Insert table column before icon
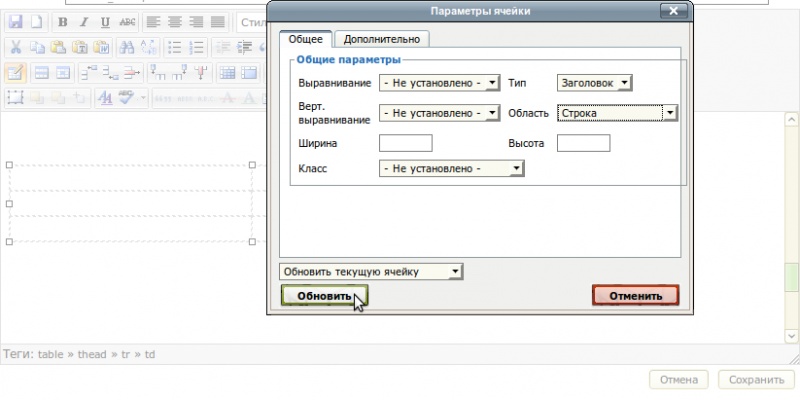Viewport: 800px width, 400px height. point(160,73)
